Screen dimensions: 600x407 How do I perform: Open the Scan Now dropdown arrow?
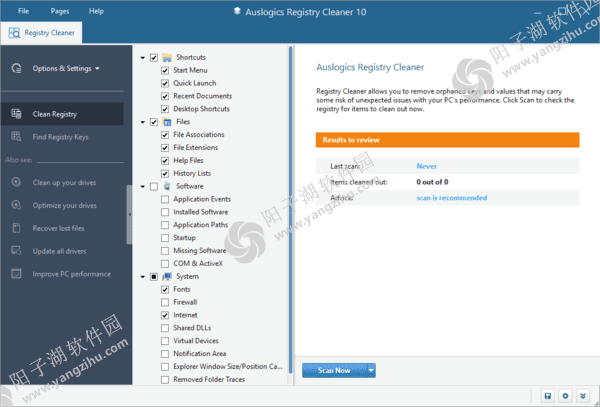pyautogui.click(x=371, y=370)
